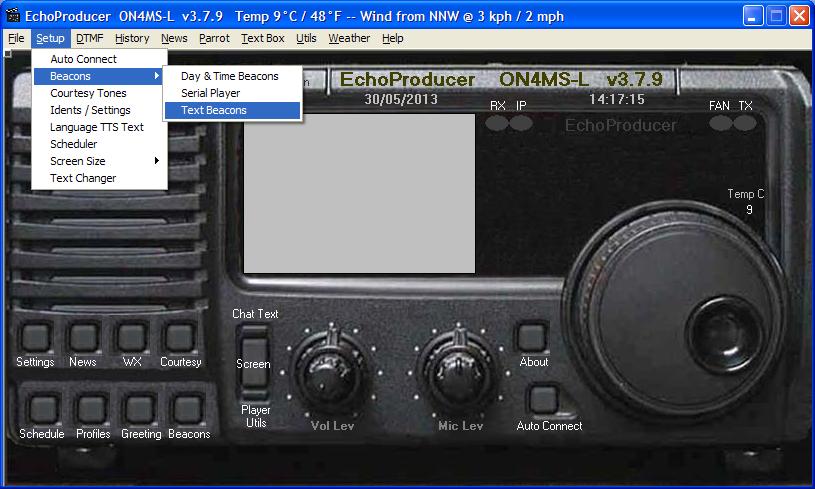
Task: Open the Utils menu
Action: tap(306, 38)
